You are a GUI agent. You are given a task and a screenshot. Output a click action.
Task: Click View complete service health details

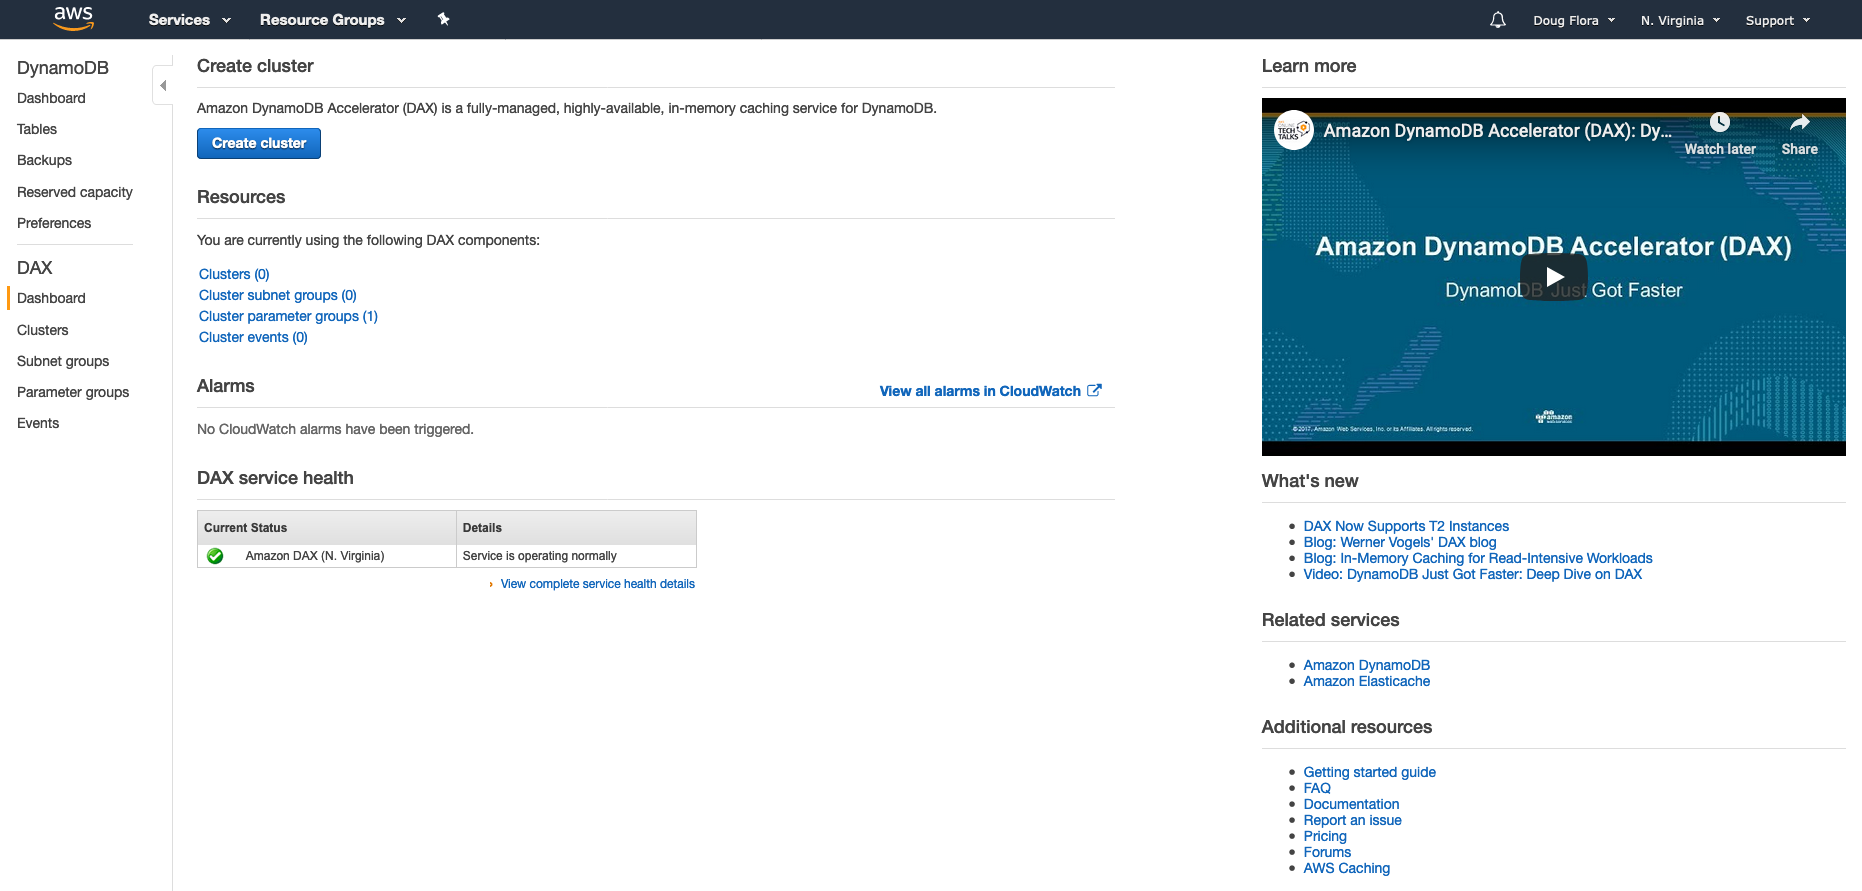pyautogui.click(x=597, y=584)
